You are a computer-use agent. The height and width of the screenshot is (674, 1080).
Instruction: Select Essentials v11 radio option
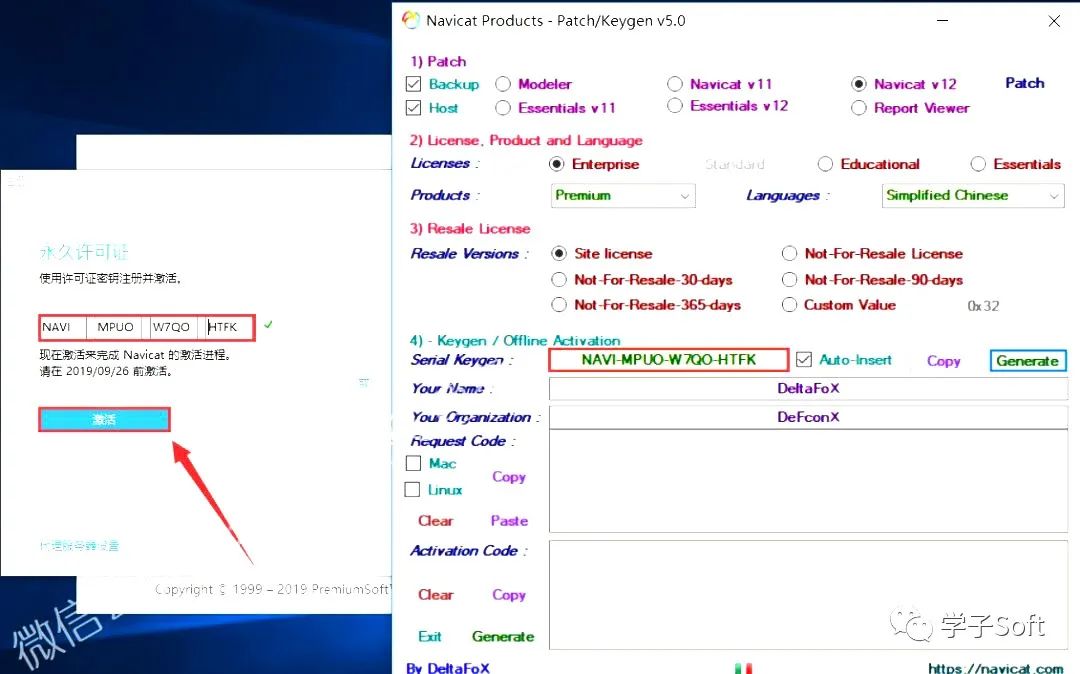503,108
